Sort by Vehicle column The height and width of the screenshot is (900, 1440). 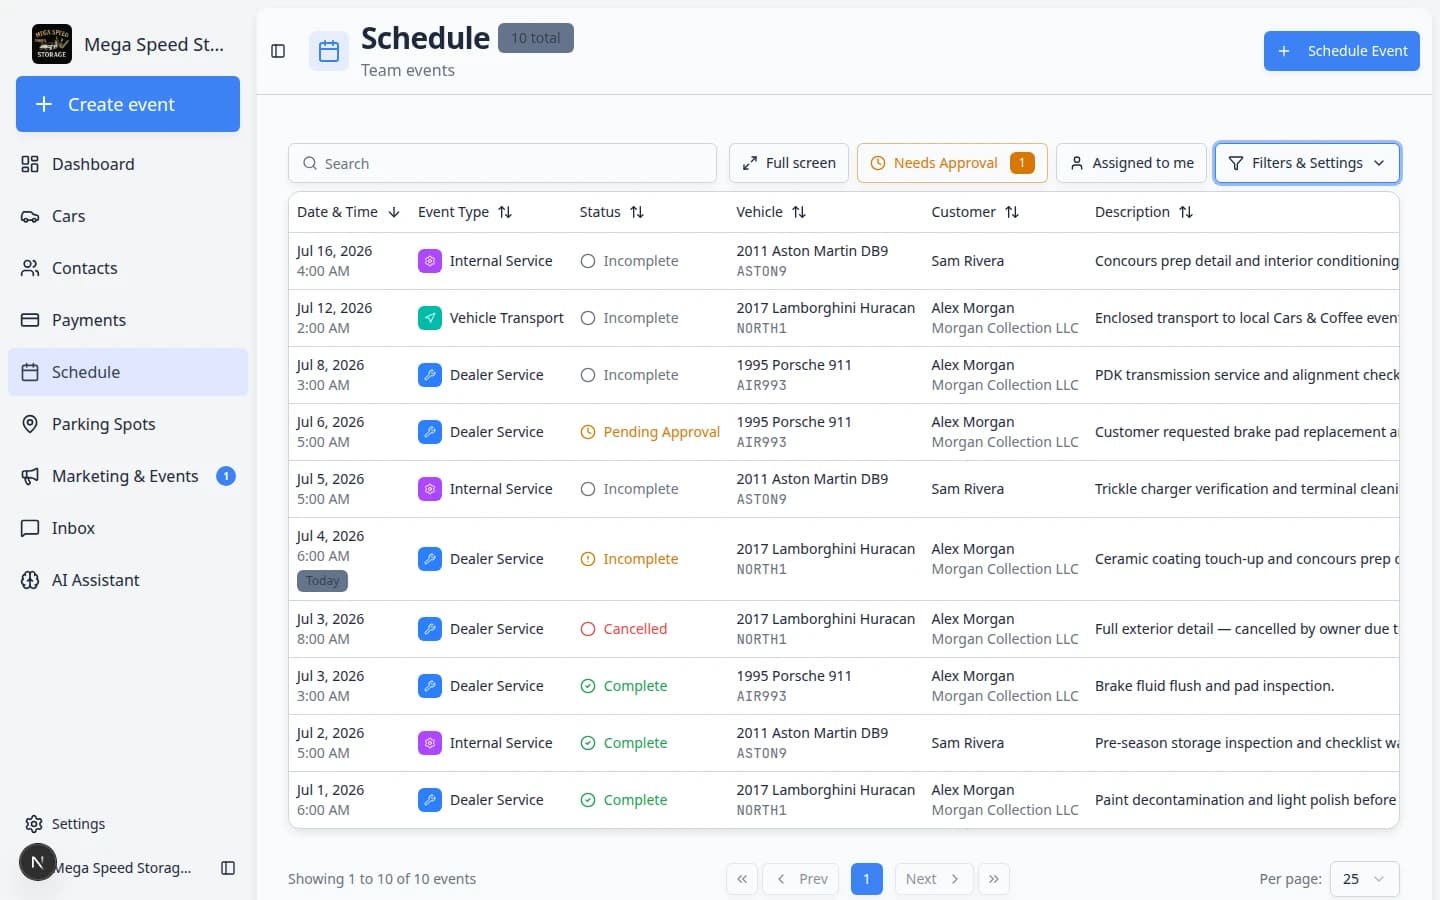point(771,212)
